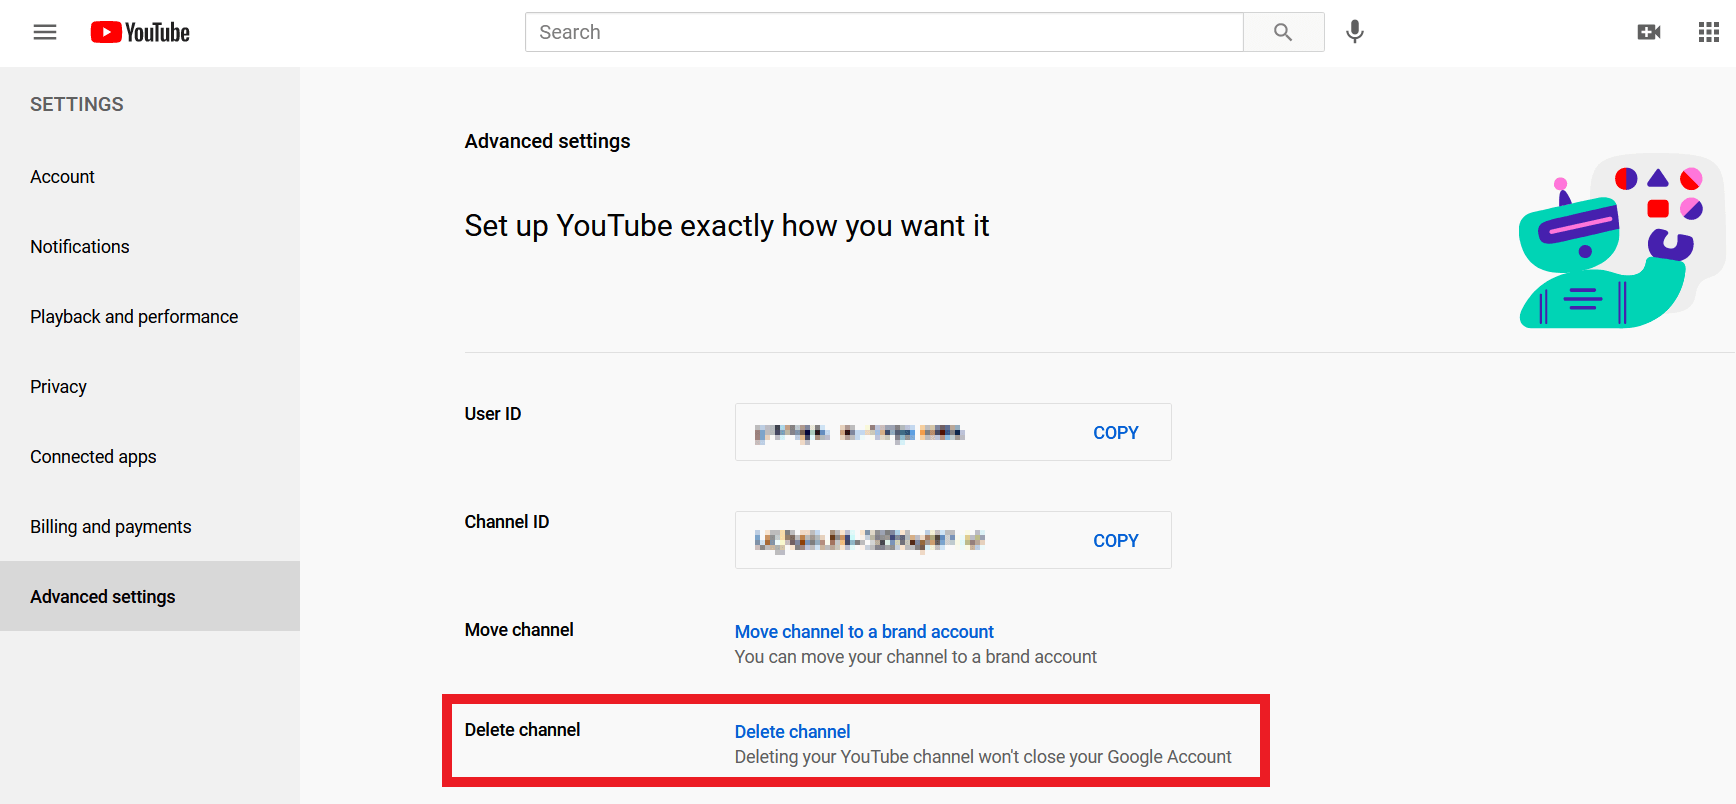Open the hamburger navigation menu
The height and width of the screenshot is (804, 1736).
click(44, 31)
